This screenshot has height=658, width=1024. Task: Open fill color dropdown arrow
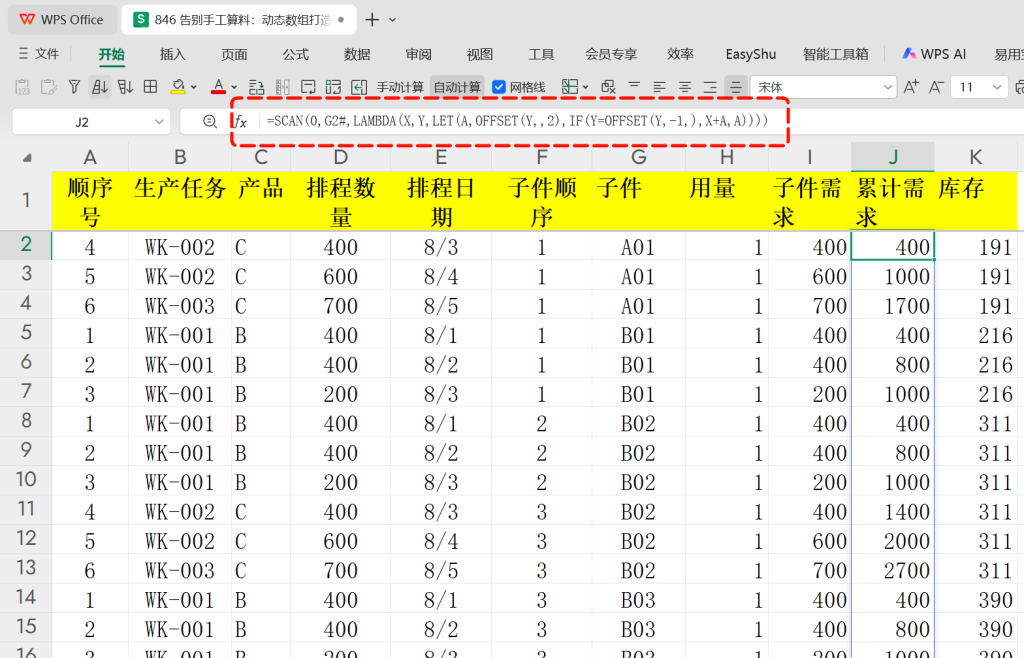pyautogui.click(x=194, y=87)
